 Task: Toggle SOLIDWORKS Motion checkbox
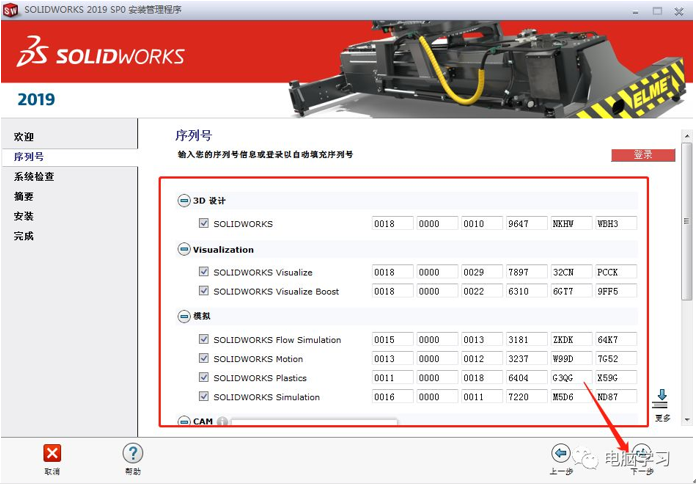[204, 358]
